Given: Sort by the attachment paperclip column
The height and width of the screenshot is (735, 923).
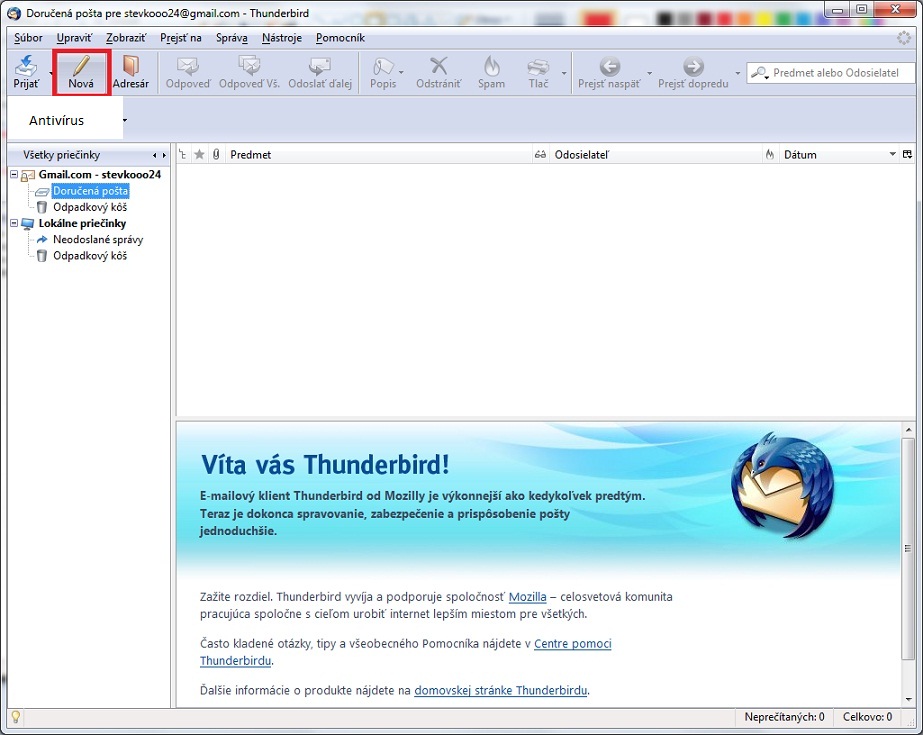Looking at the screenshot, I should [x=216, y=155].
